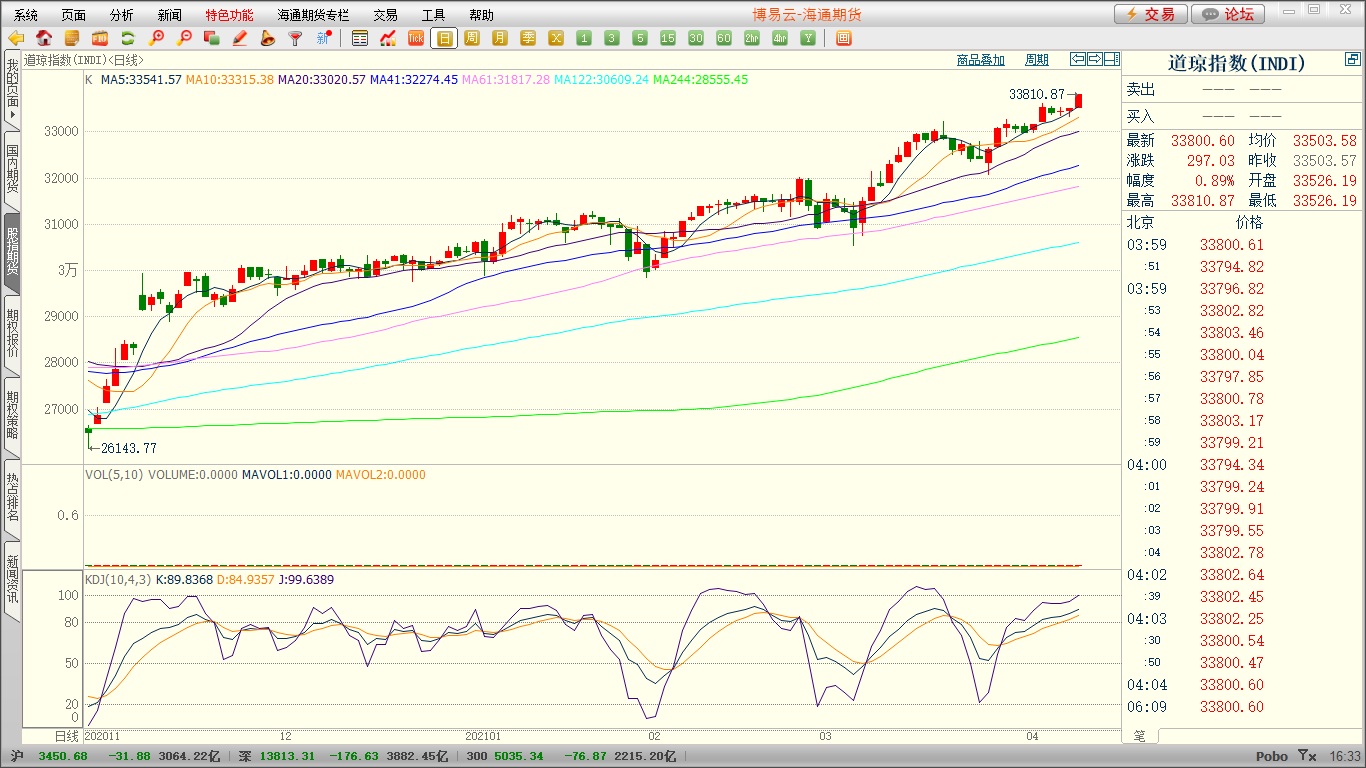Screen dimensions: 1366x768
Task: Select the 60-minute period button
Action: pyautogui.click(x=724, y=38)
